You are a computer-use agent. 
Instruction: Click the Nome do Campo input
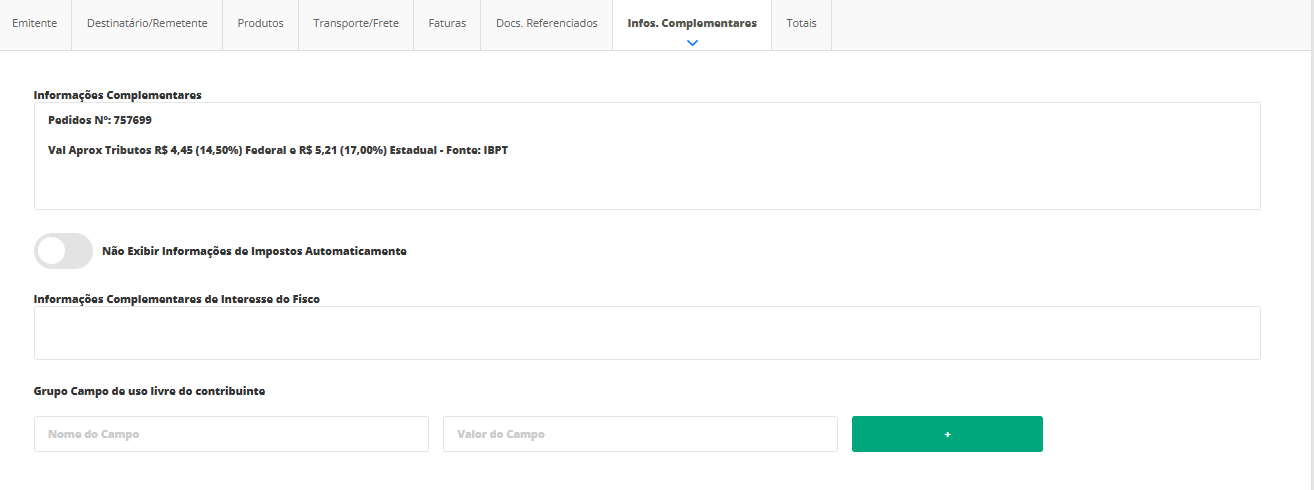[x=231, y=434]
